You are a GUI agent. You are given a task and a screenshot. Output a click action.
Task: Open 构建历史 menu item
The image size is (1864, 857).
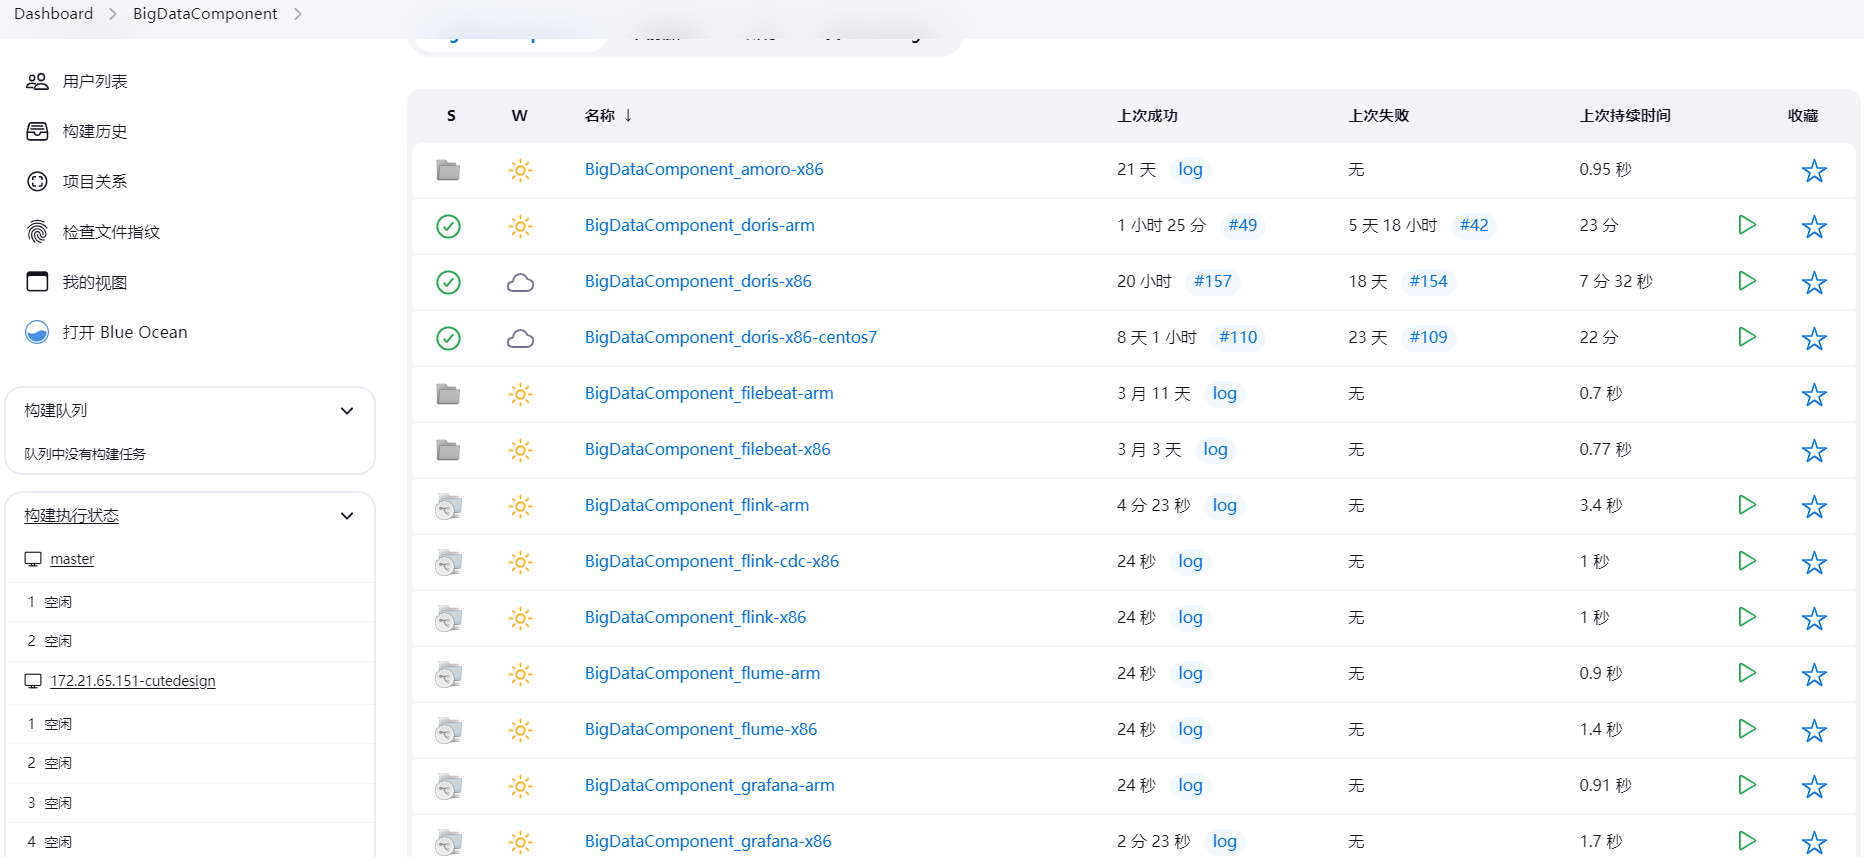95,132
